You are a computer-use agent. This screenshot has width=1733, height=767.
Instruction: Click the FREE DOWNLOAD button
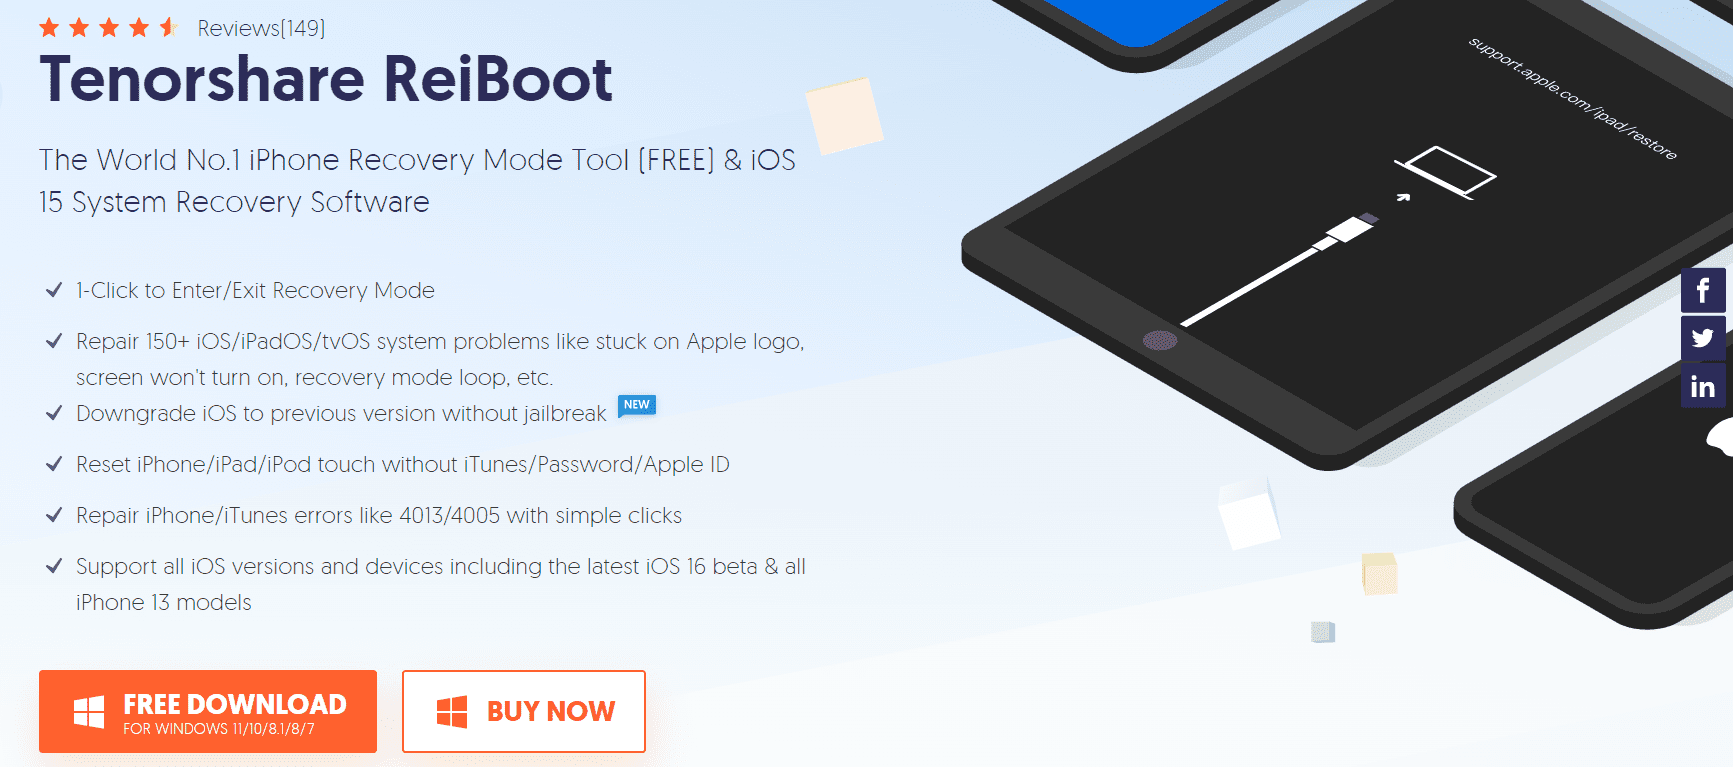(208, 711)
